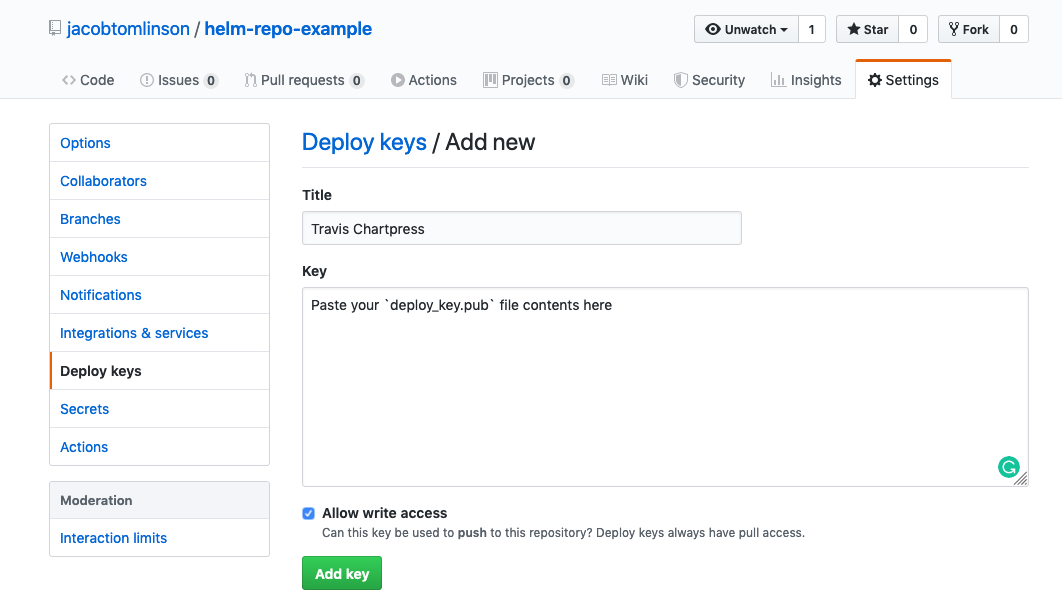Disable the Allow write access checkbox

[x=309, y=514]
